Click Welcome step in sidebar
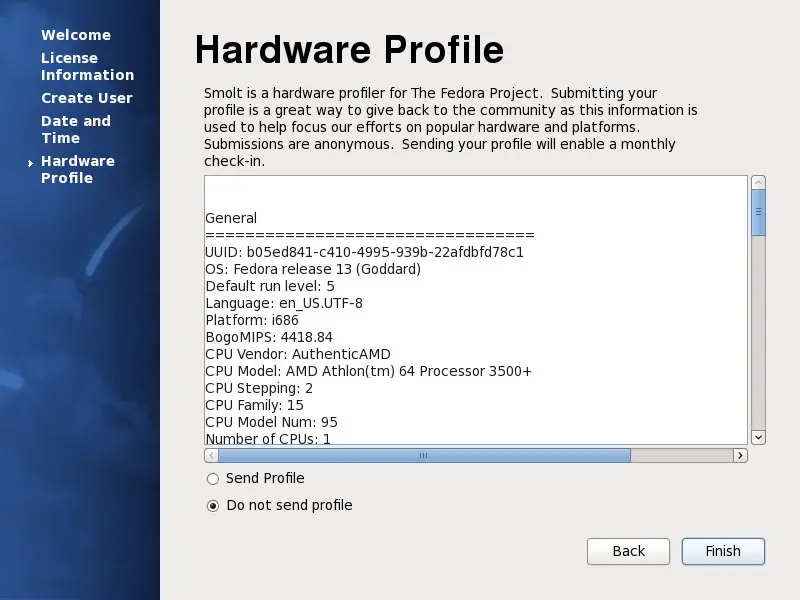 point(76,35)
